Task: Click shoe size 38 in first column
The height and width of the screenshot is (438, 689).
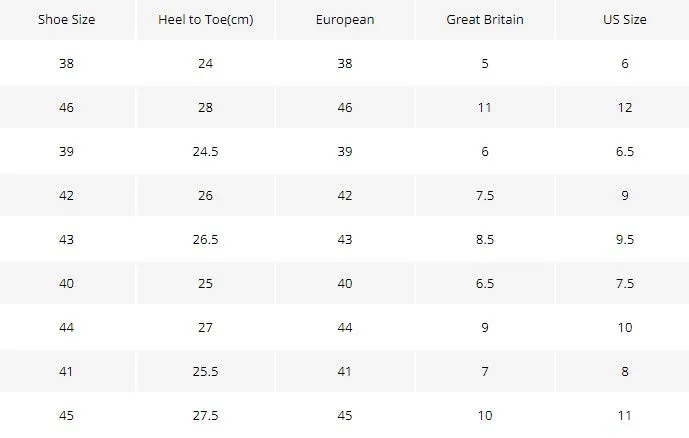Action: point(66,64)
